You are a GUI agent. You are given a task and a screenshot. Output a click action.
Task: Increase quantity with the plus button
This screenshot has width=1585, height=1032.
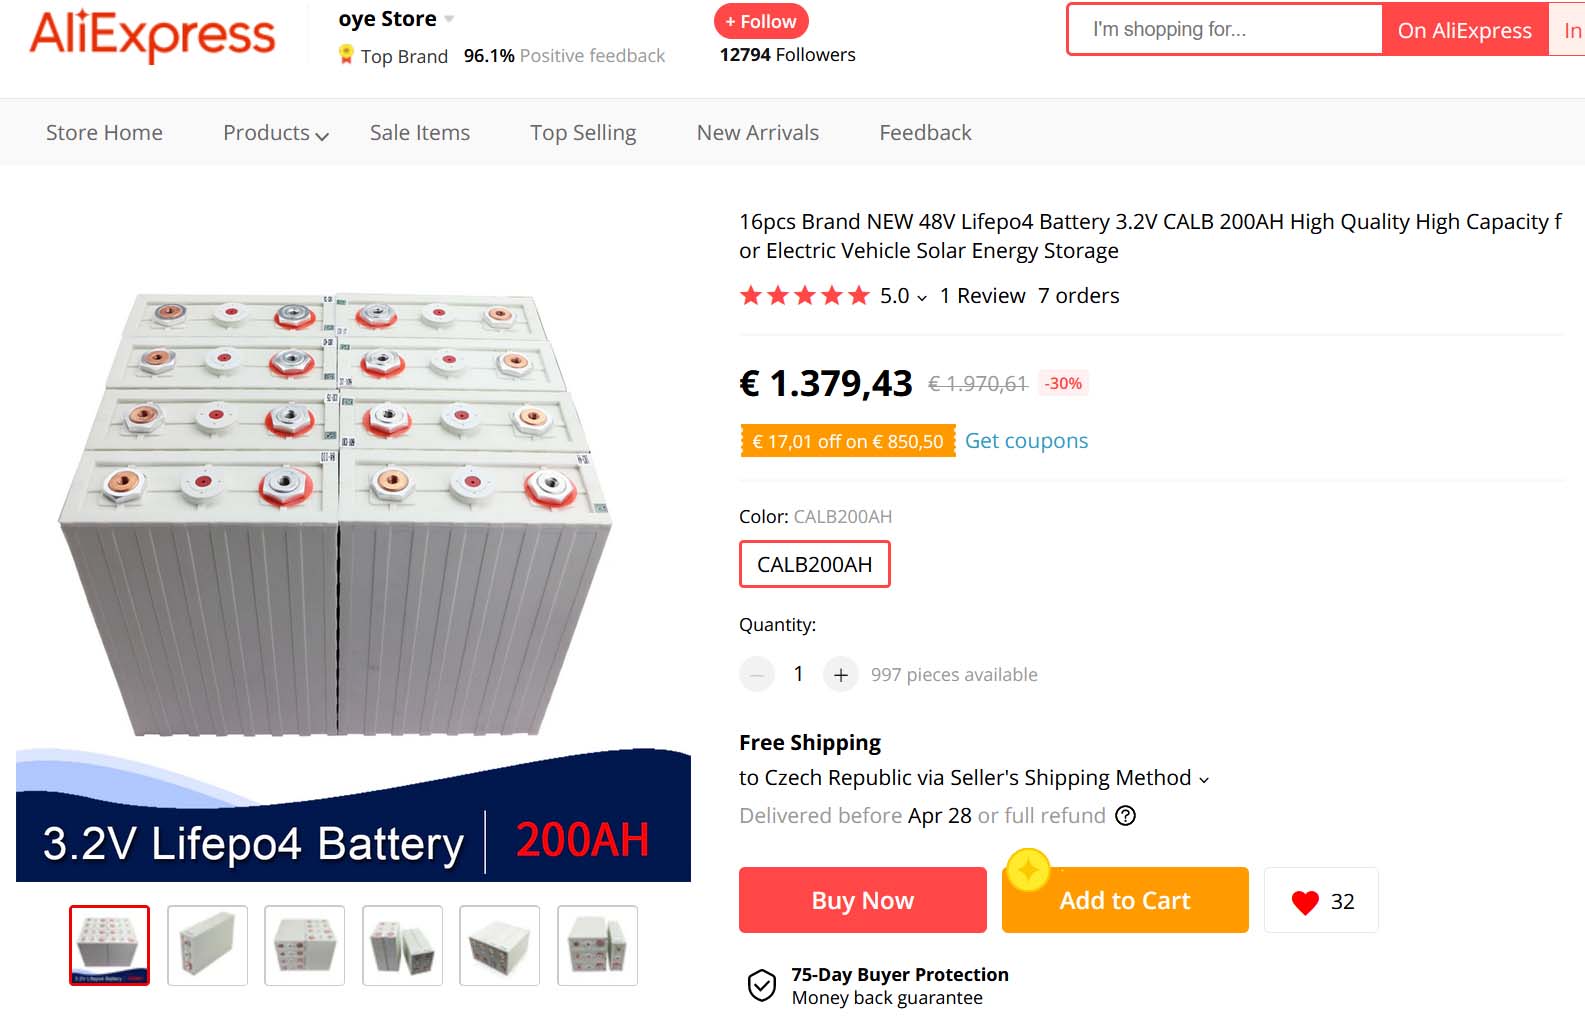[841, 675]
